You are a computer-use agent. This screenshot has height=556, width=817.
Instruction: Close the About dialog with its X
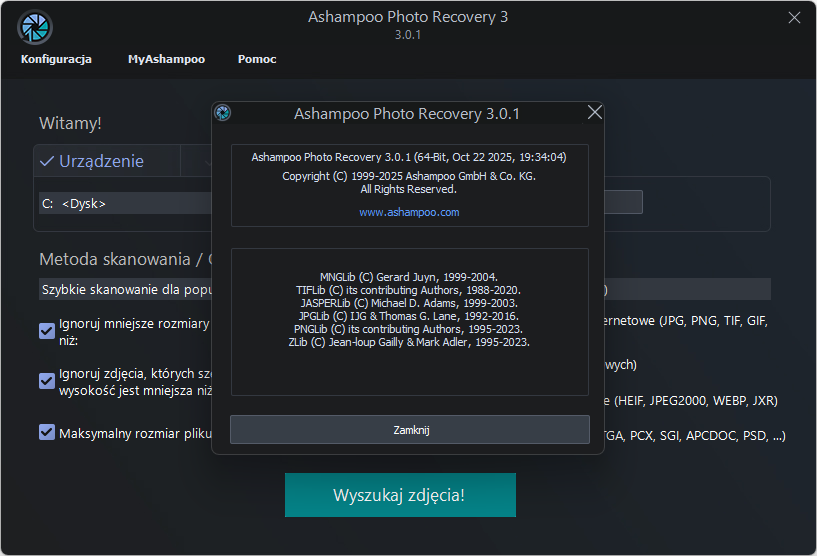[x=595, y=112]
